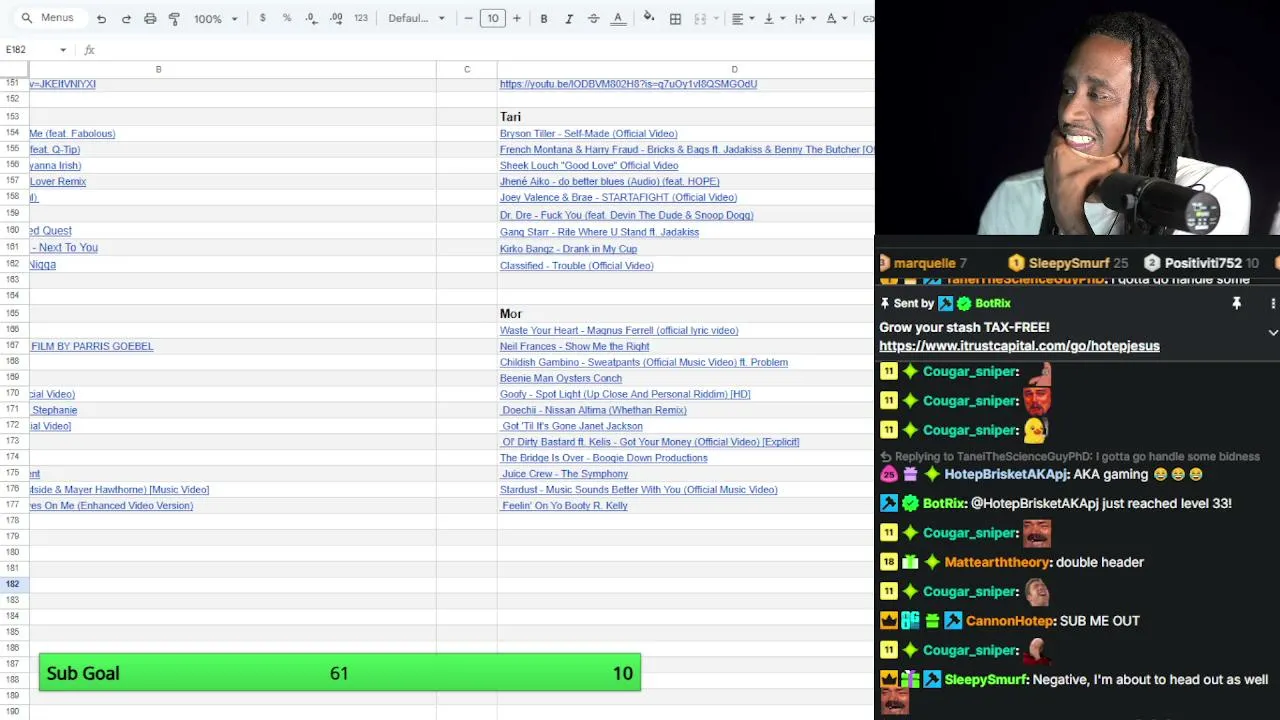Screen dimensions: 1280x720
Task: Increase font size with plus button
Action: click(x=517, y=18)
